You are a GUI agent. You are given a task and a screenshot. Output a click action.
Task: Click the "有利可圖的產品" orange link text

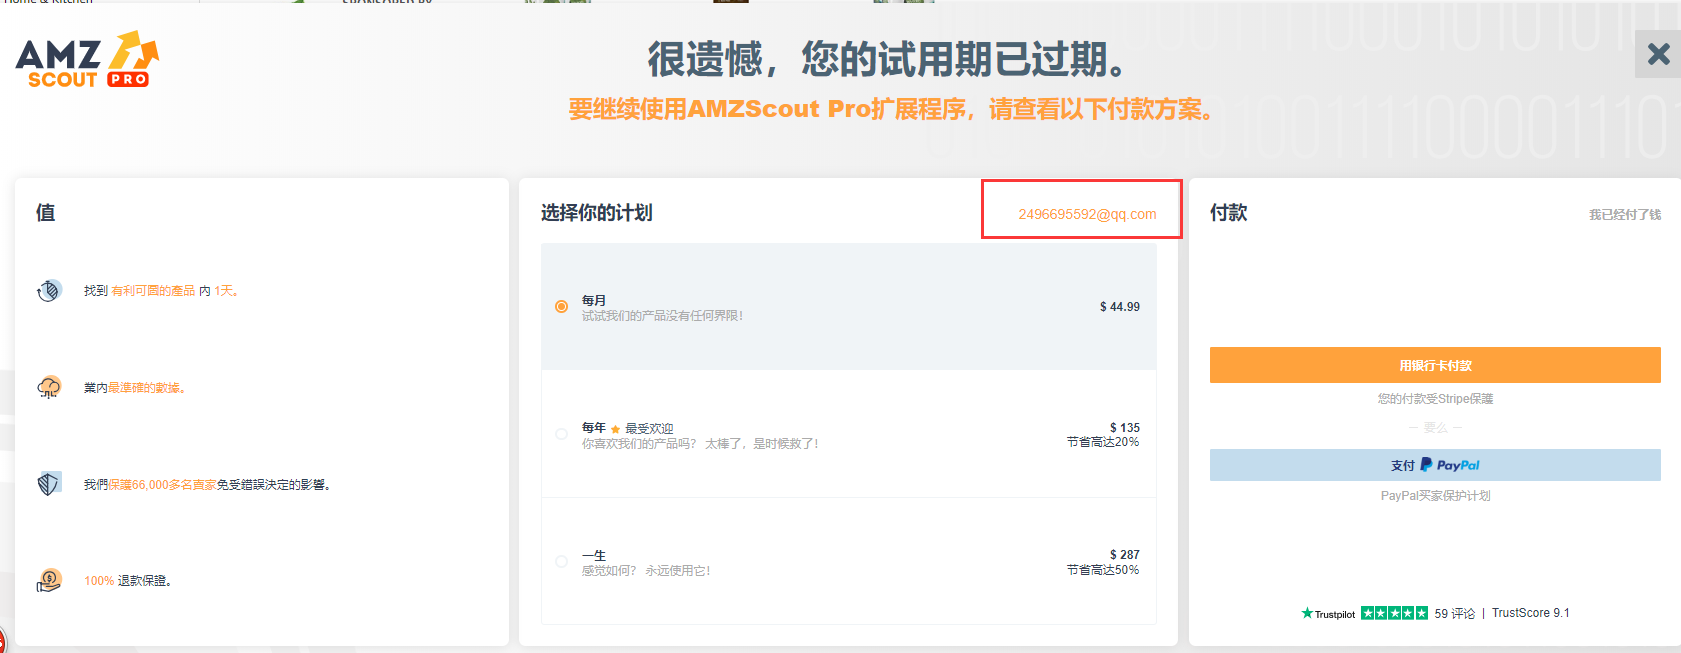[x=153, y=291]
